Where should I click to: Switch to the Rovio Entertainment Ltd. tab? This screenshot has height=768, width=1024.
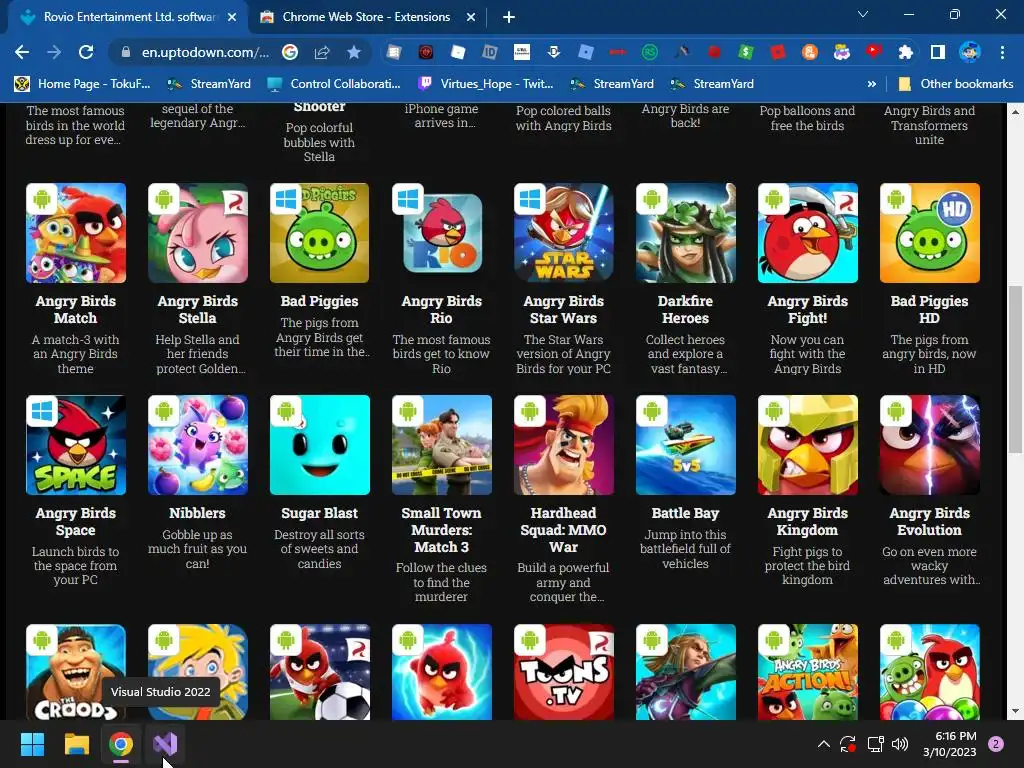[128, 17]
